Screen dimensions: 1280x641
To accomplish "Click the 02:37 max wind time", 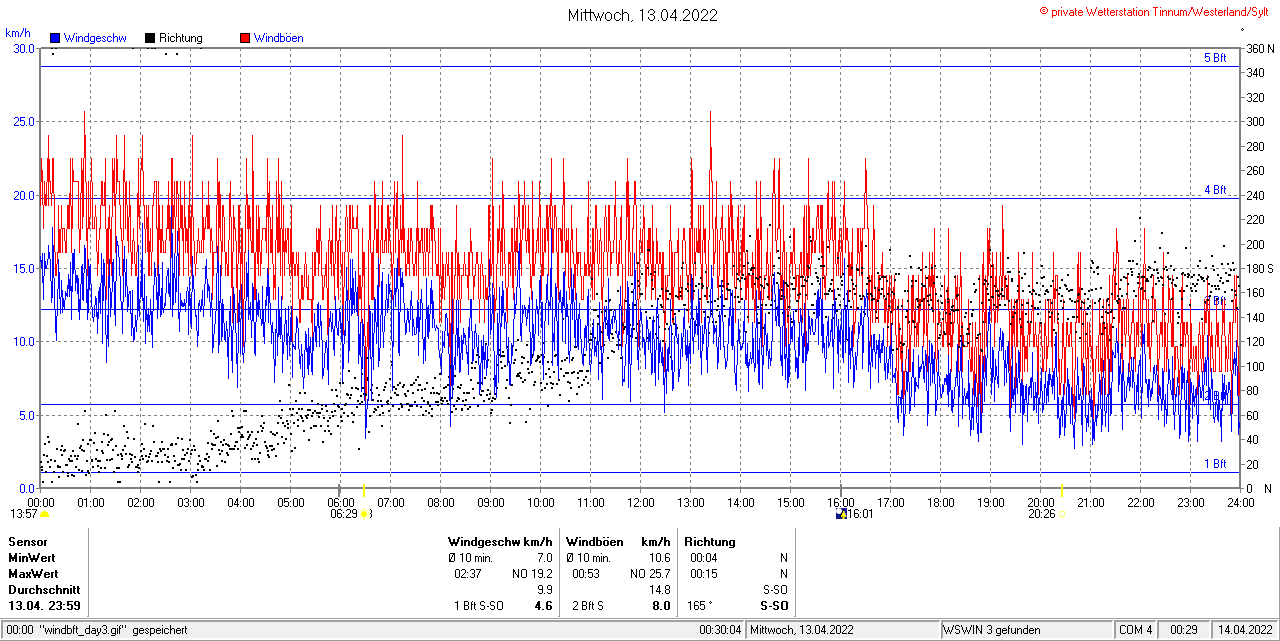I will pyautogui.click(x=468, y=574).
